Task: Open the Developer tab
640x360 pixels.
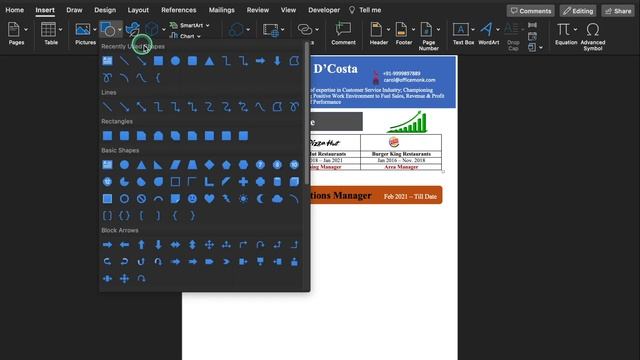Action: 324,10
